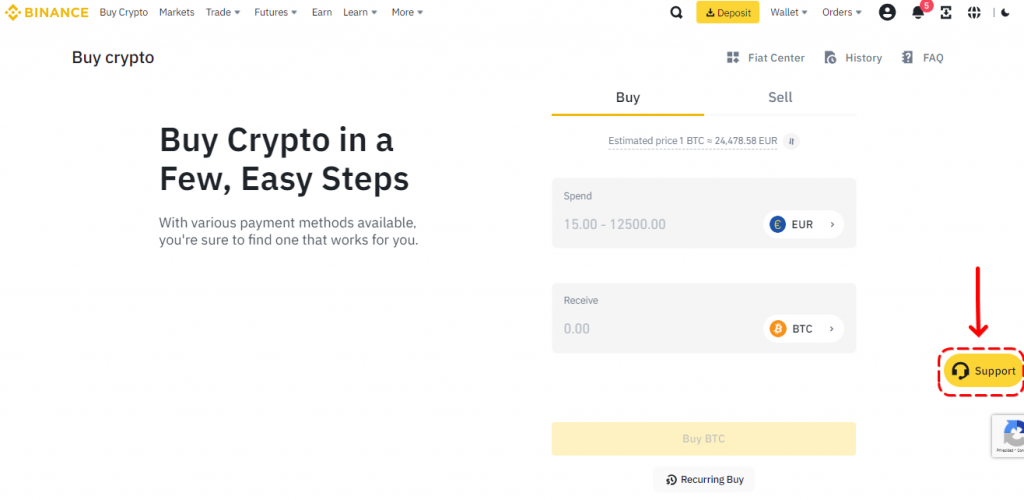Open the notifications bell
The image size is (1024, 500).
point(918,13)
